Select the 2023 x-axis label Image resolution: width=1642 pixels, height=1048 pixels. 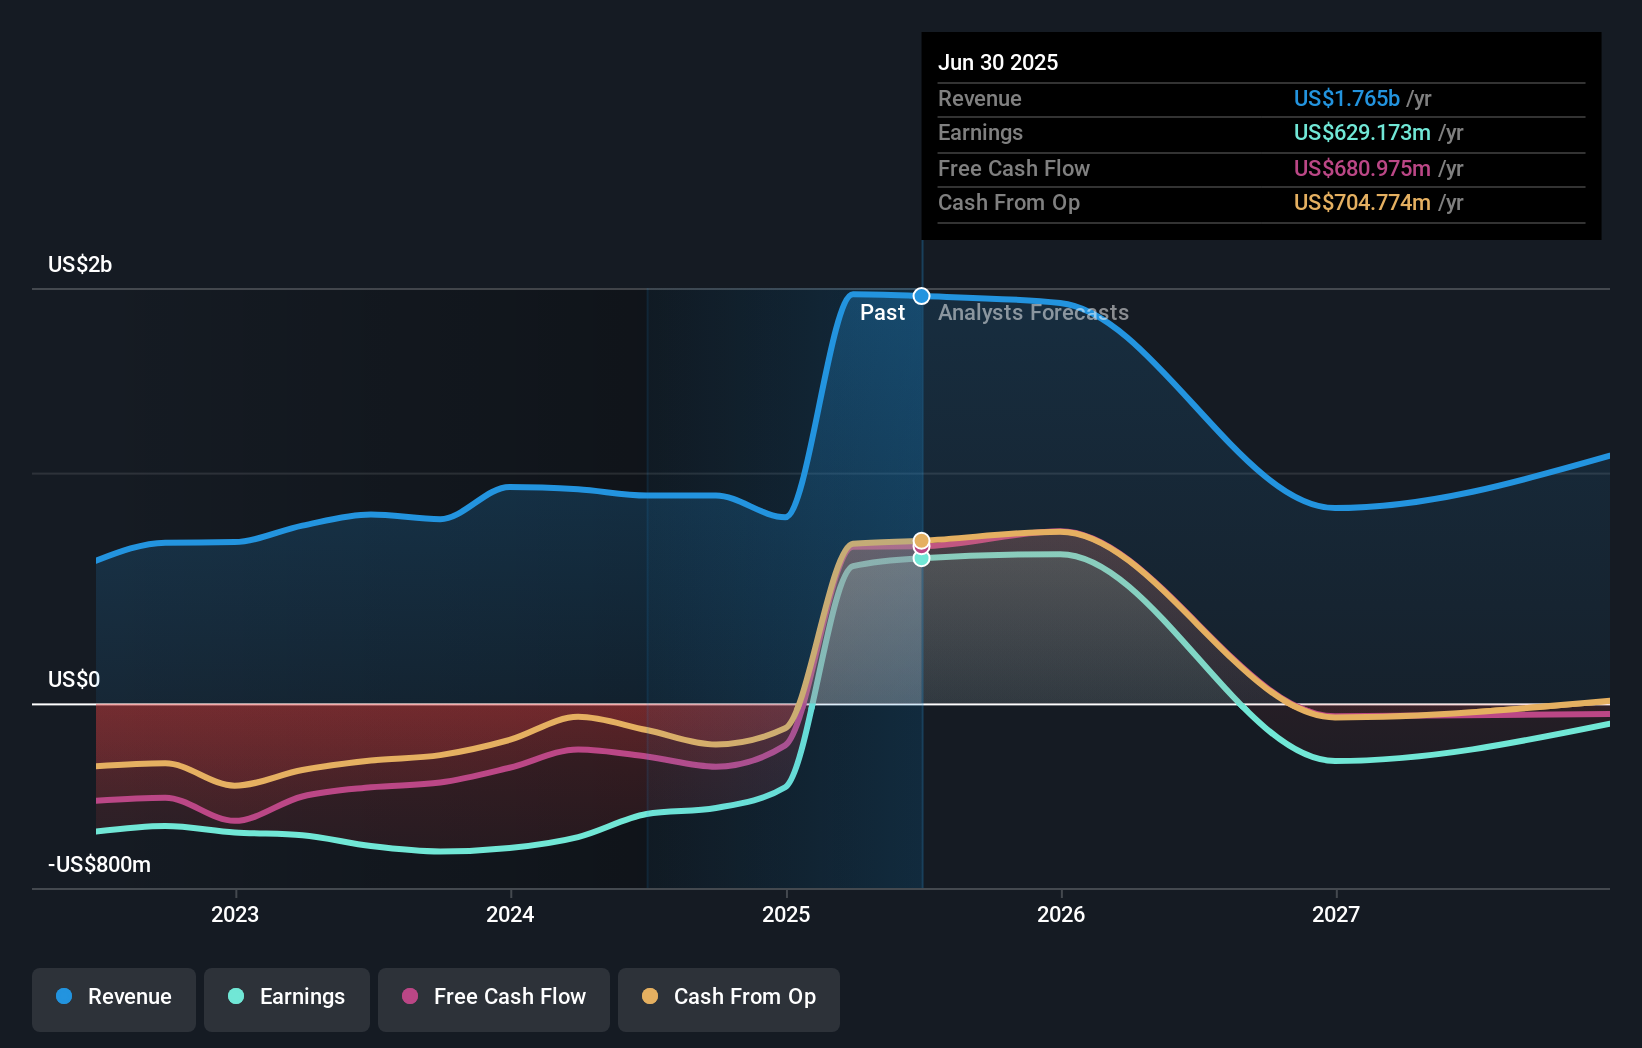click(x=235, y=914)
